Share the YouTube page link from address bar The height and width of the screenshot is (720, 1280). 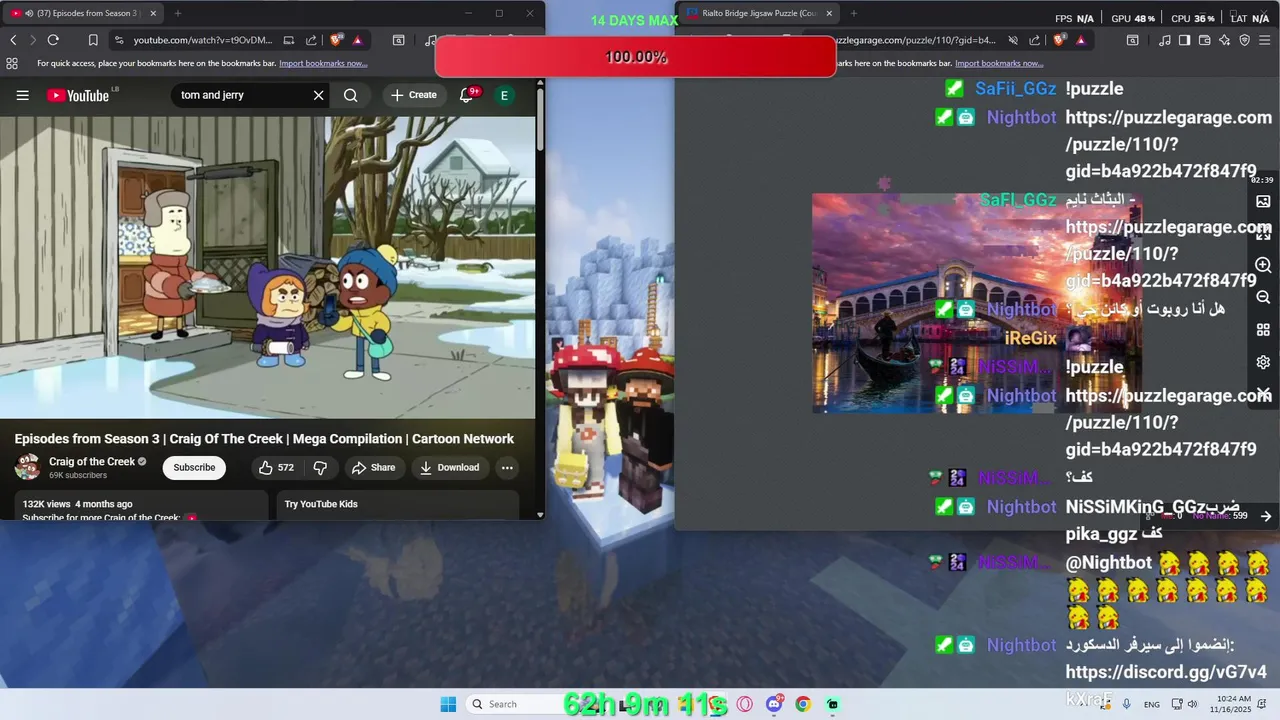311,40
